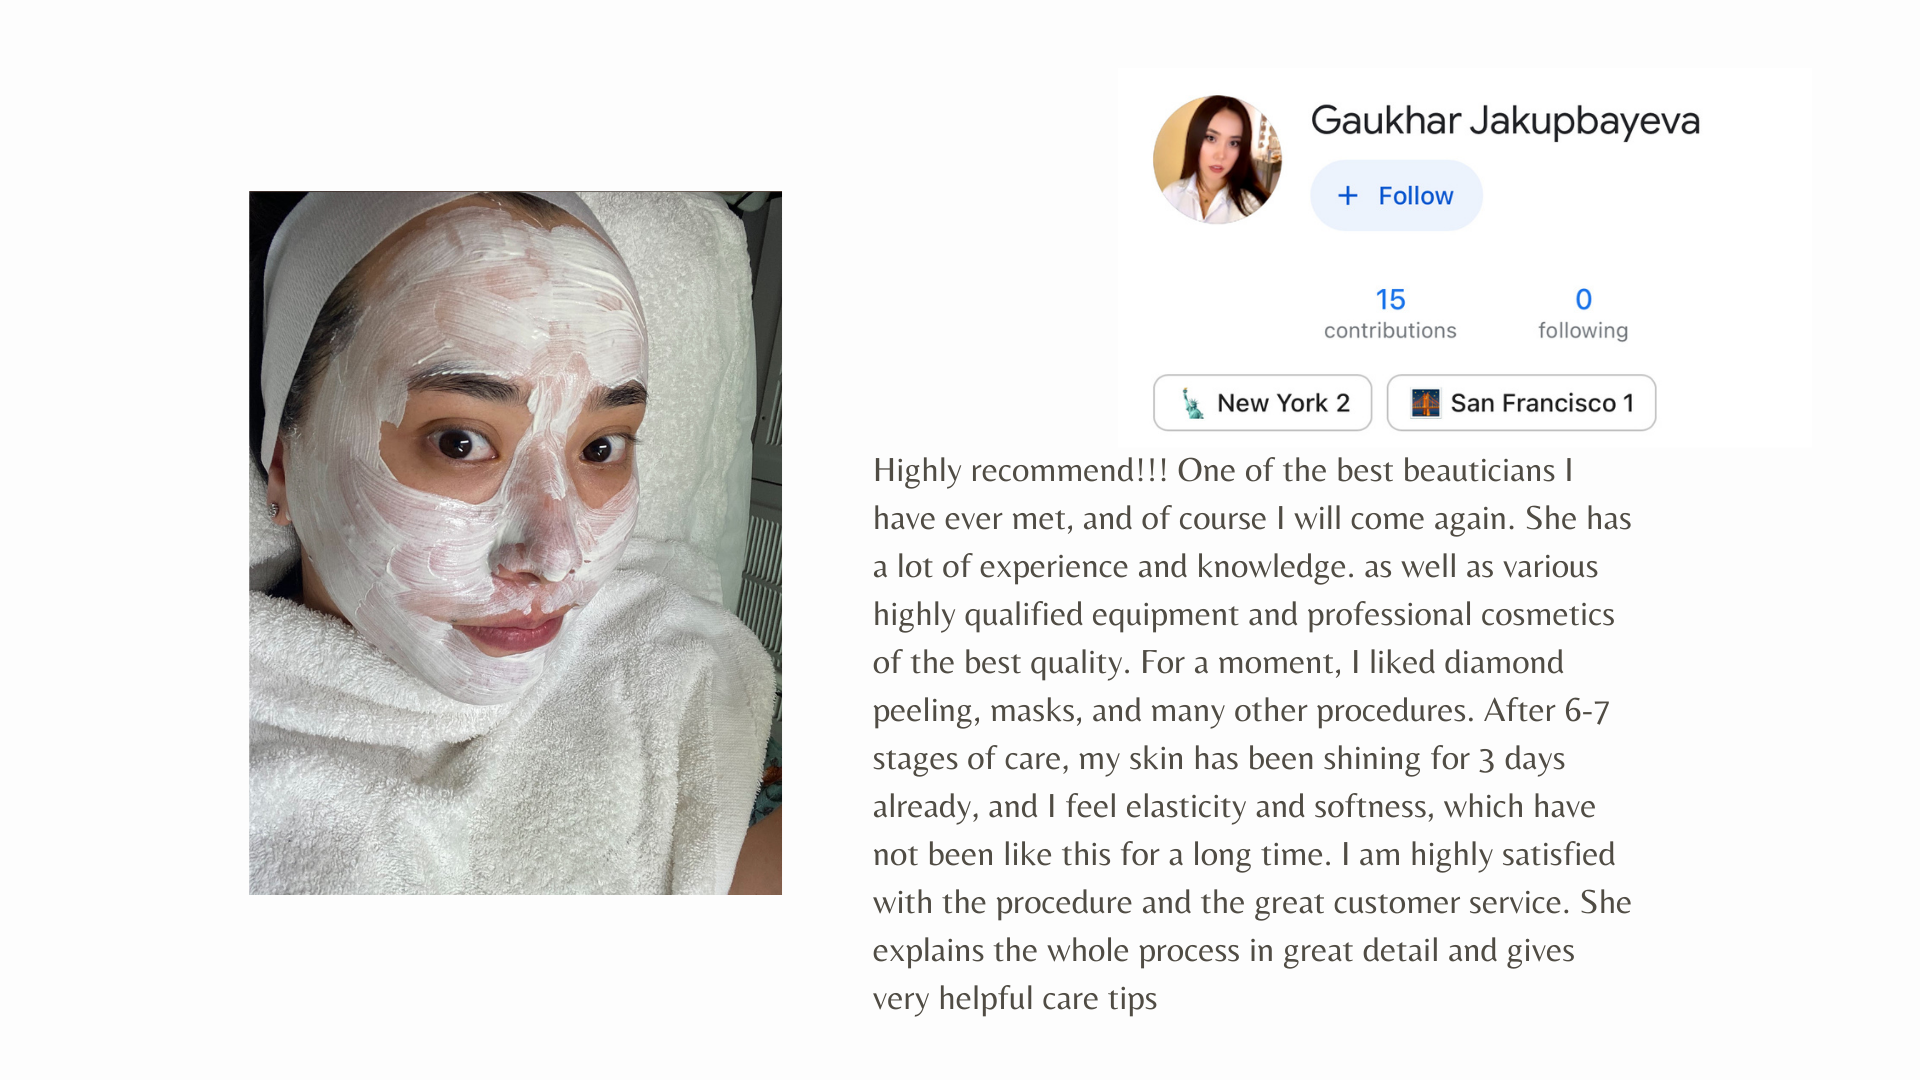Viewport: 1920px width, 1080px height.
Task: Click the line about great customer service
Action: click(x=1252, y=903)
